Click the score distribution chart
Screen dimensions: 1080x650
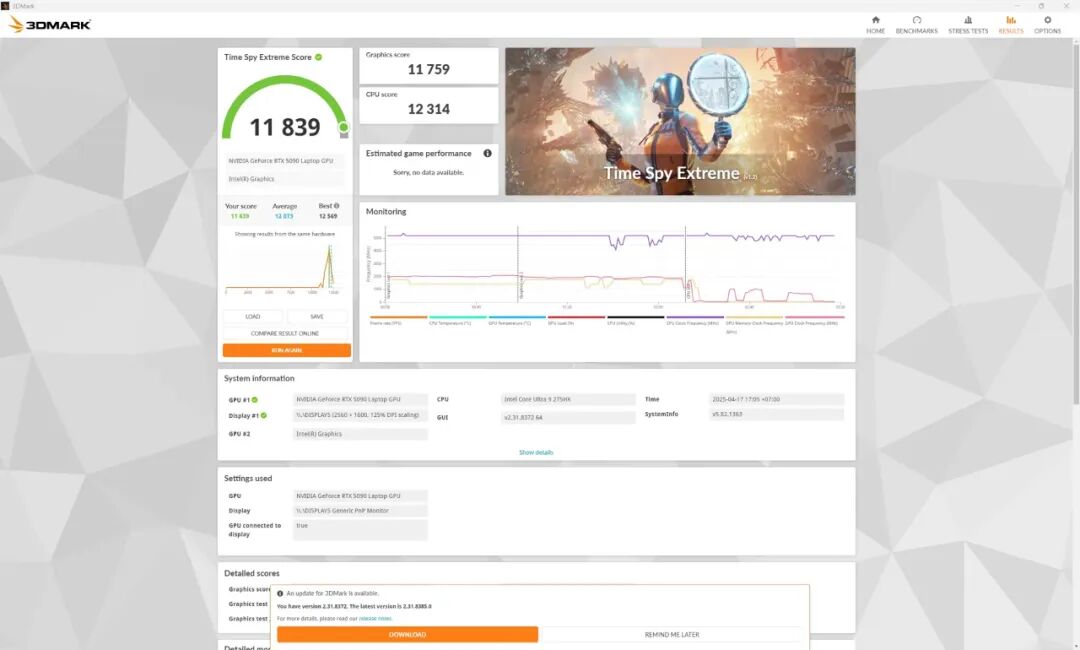[x=283, y=267]
